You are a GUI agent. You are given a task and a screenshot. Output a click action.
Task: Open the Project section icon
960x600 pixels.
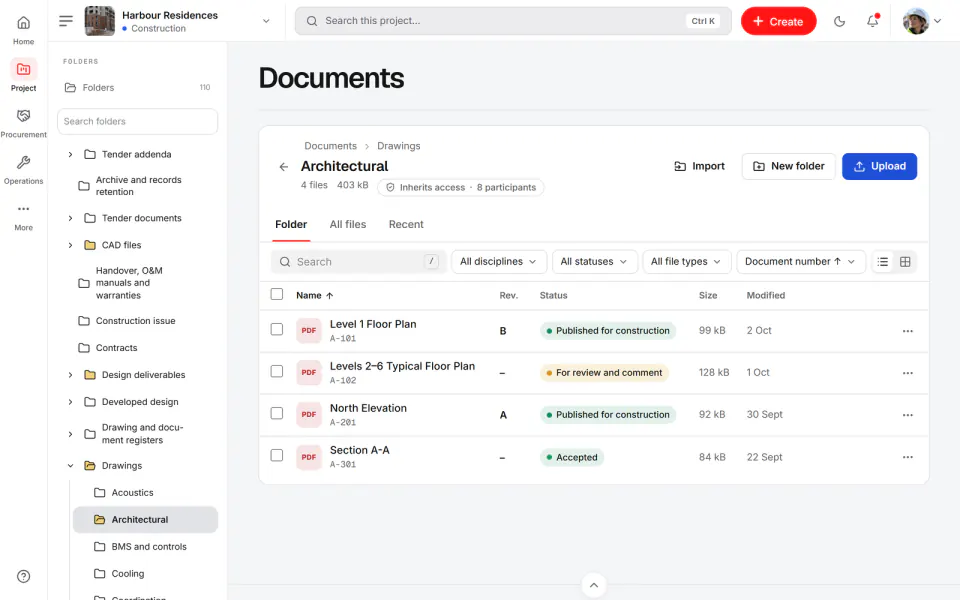23,69
